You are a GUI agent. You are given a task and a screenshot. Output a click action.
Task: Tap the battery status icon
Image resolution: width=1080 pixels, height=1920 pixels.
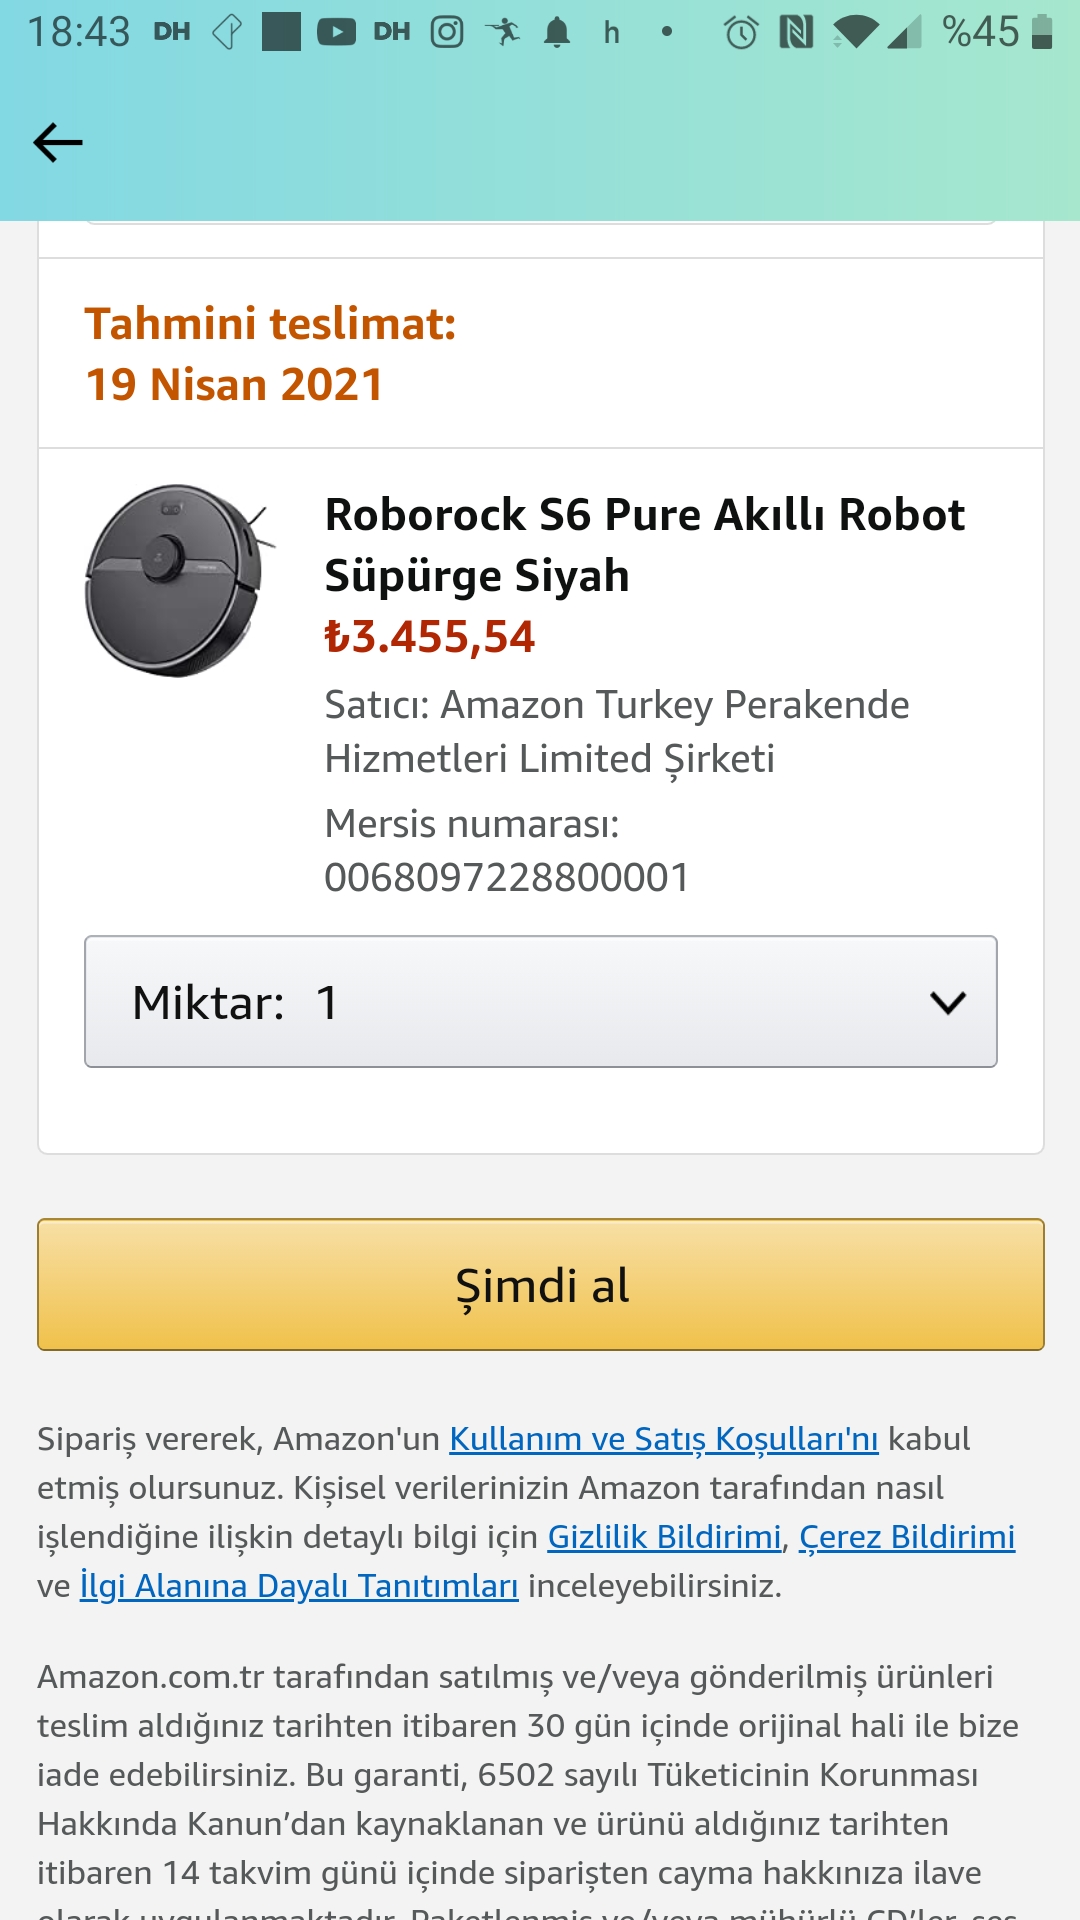pyautogui.click(x=1042, y=32)
